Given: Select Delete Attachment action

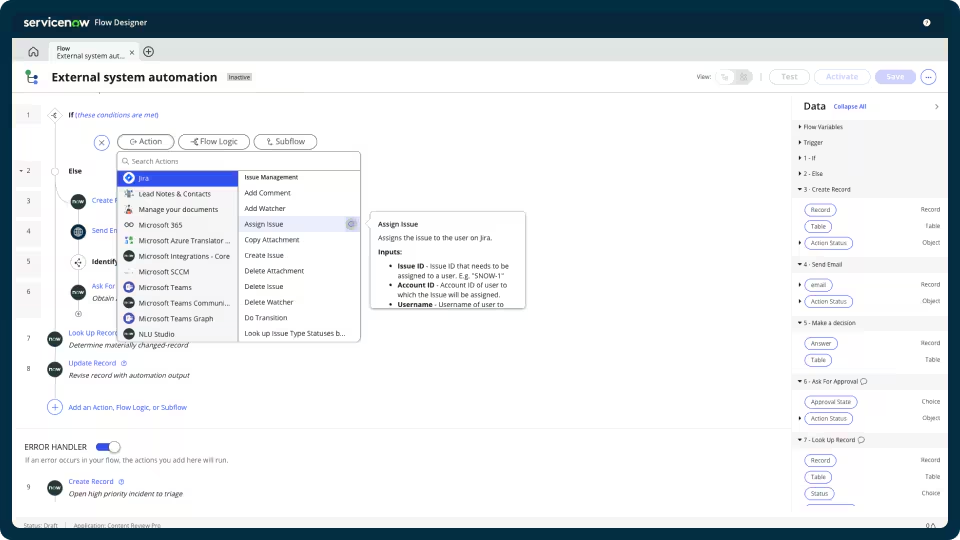Looking at the screenshot, I should (x=274, y=271).
